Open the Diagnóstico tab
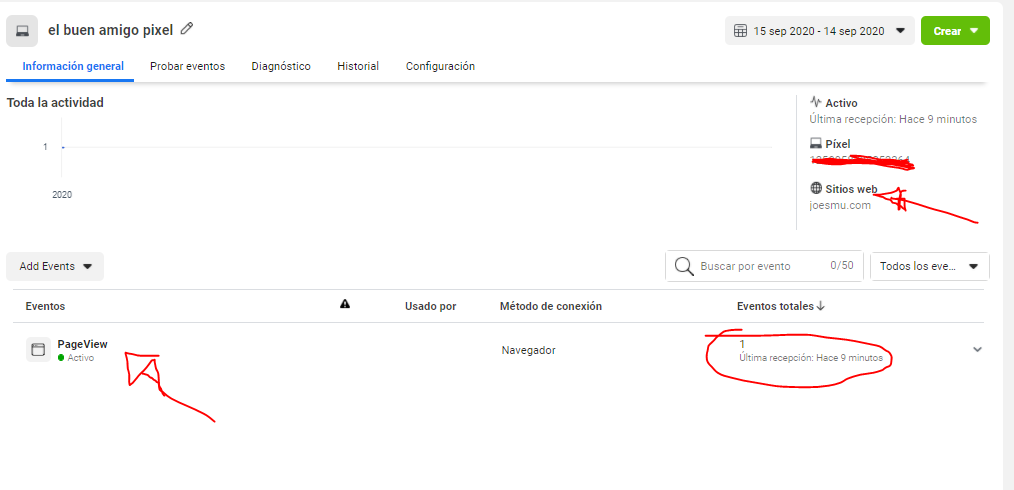 [281, 66]
